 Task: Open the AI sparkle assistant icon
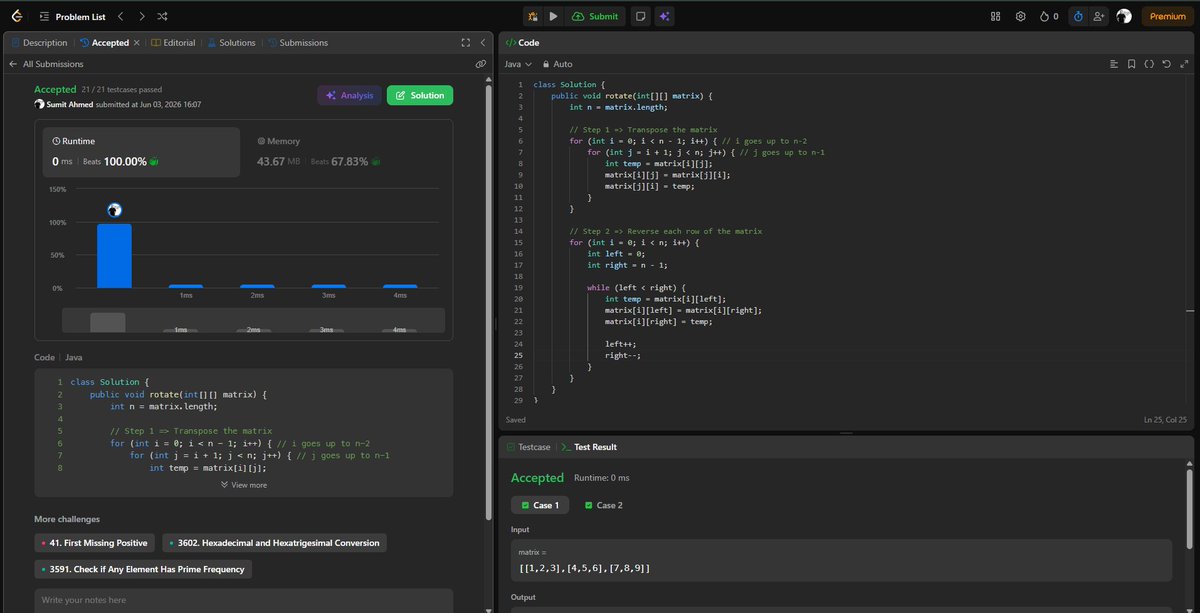(x=665, y=17)
